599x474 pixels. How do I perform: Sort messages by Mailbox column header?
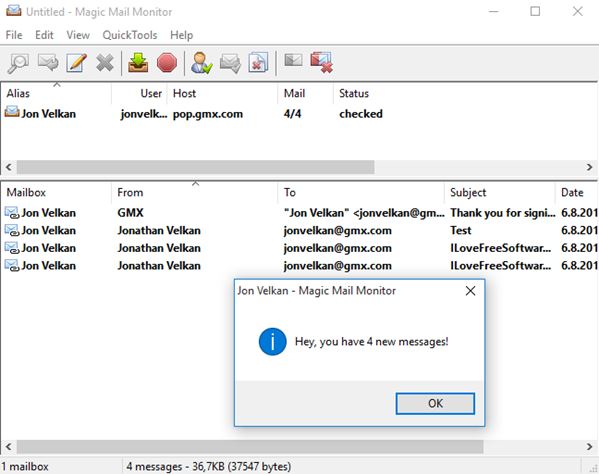point(56,192)
